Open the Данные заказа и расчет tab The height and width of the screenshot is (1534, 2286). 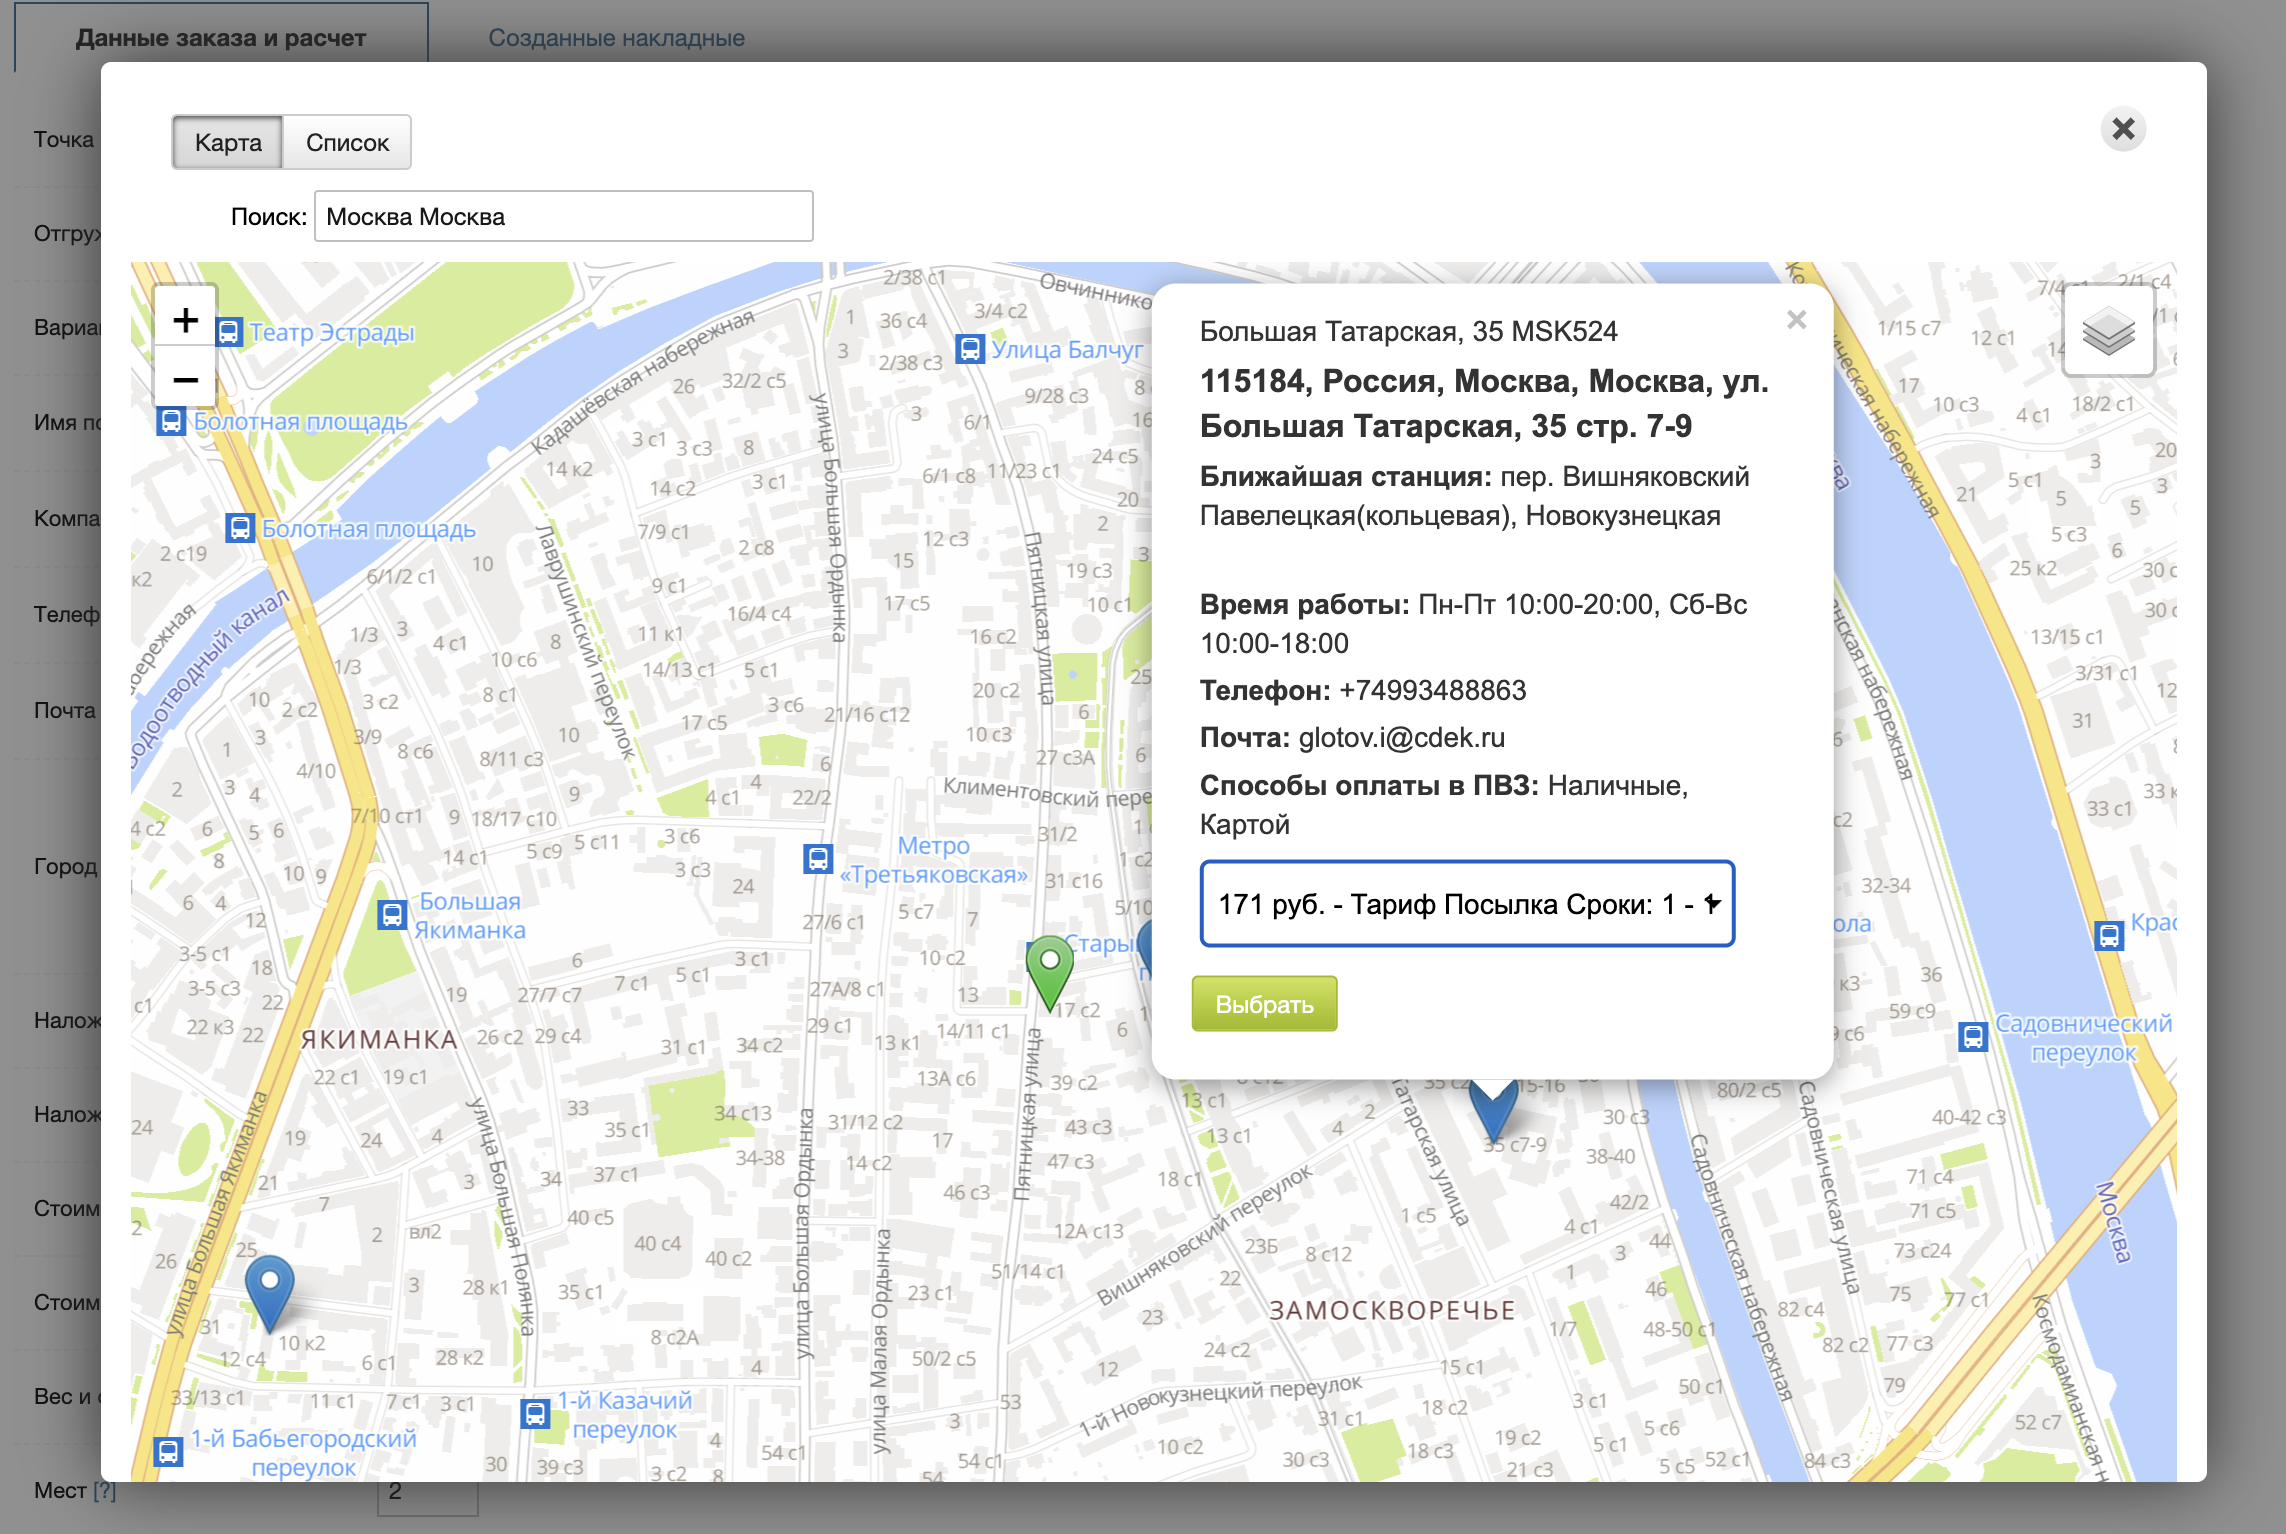tap(221, 38)
